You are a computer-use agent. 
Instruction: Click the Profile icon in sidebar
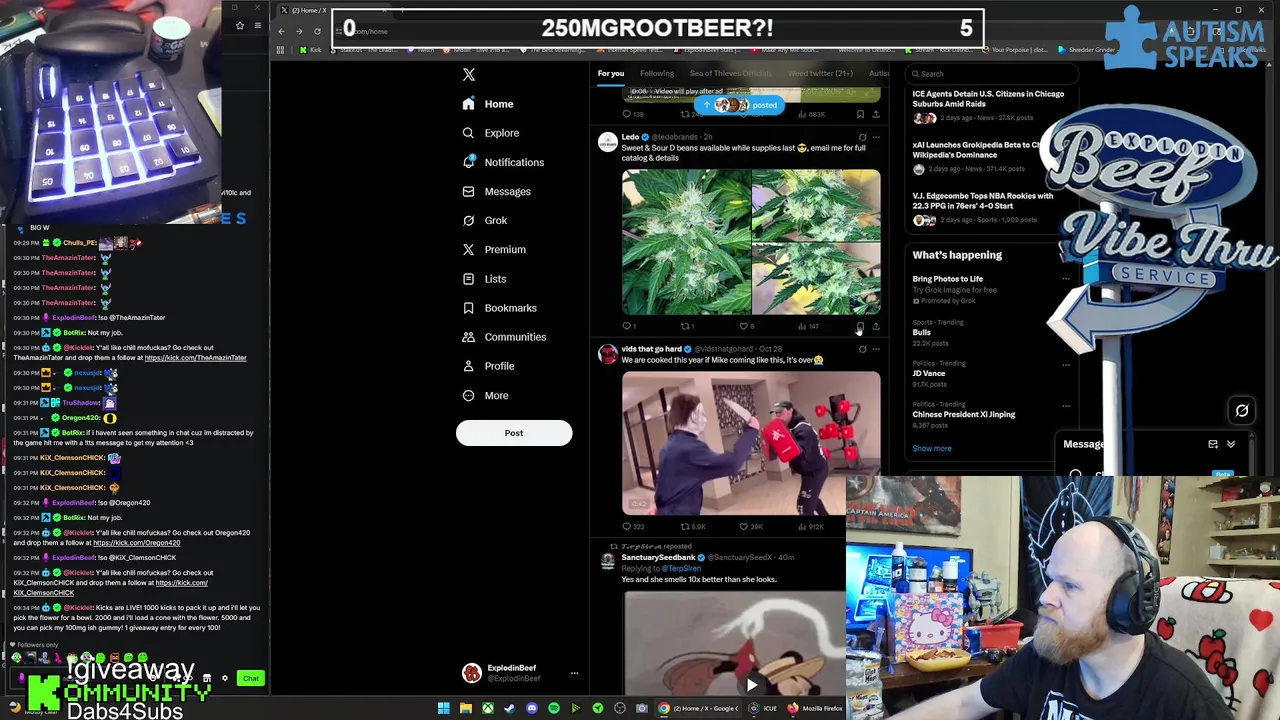(468, 366)
